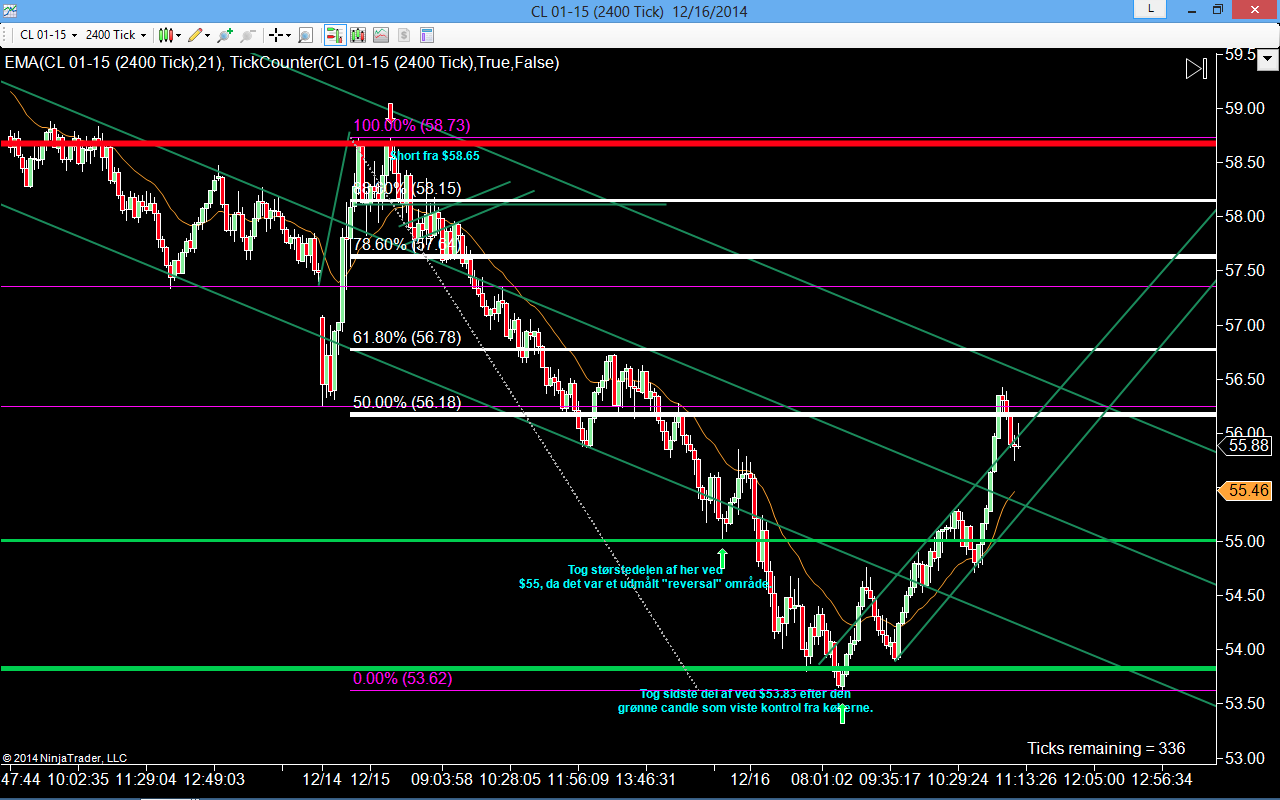Expand the crosshair cursor dropdown arrow
Viewport: 1280px width, 800px height.
point(288,35)
